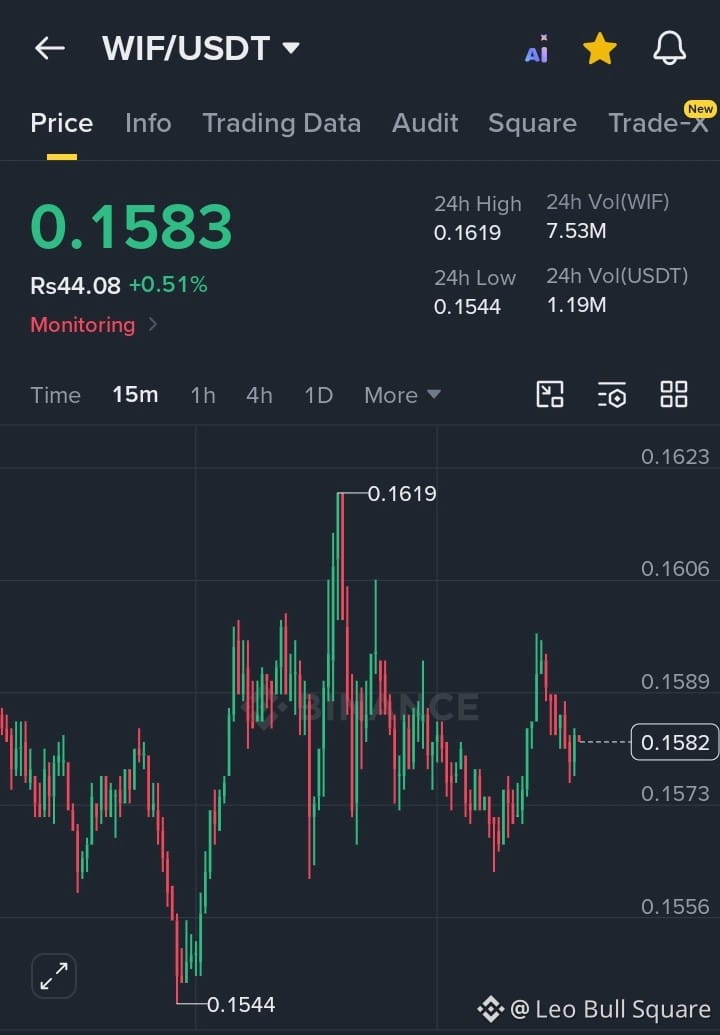Screen dimensions: 720x1035
Task: Click the 0.1619 high marker on chart
Action: coord(402,493)
